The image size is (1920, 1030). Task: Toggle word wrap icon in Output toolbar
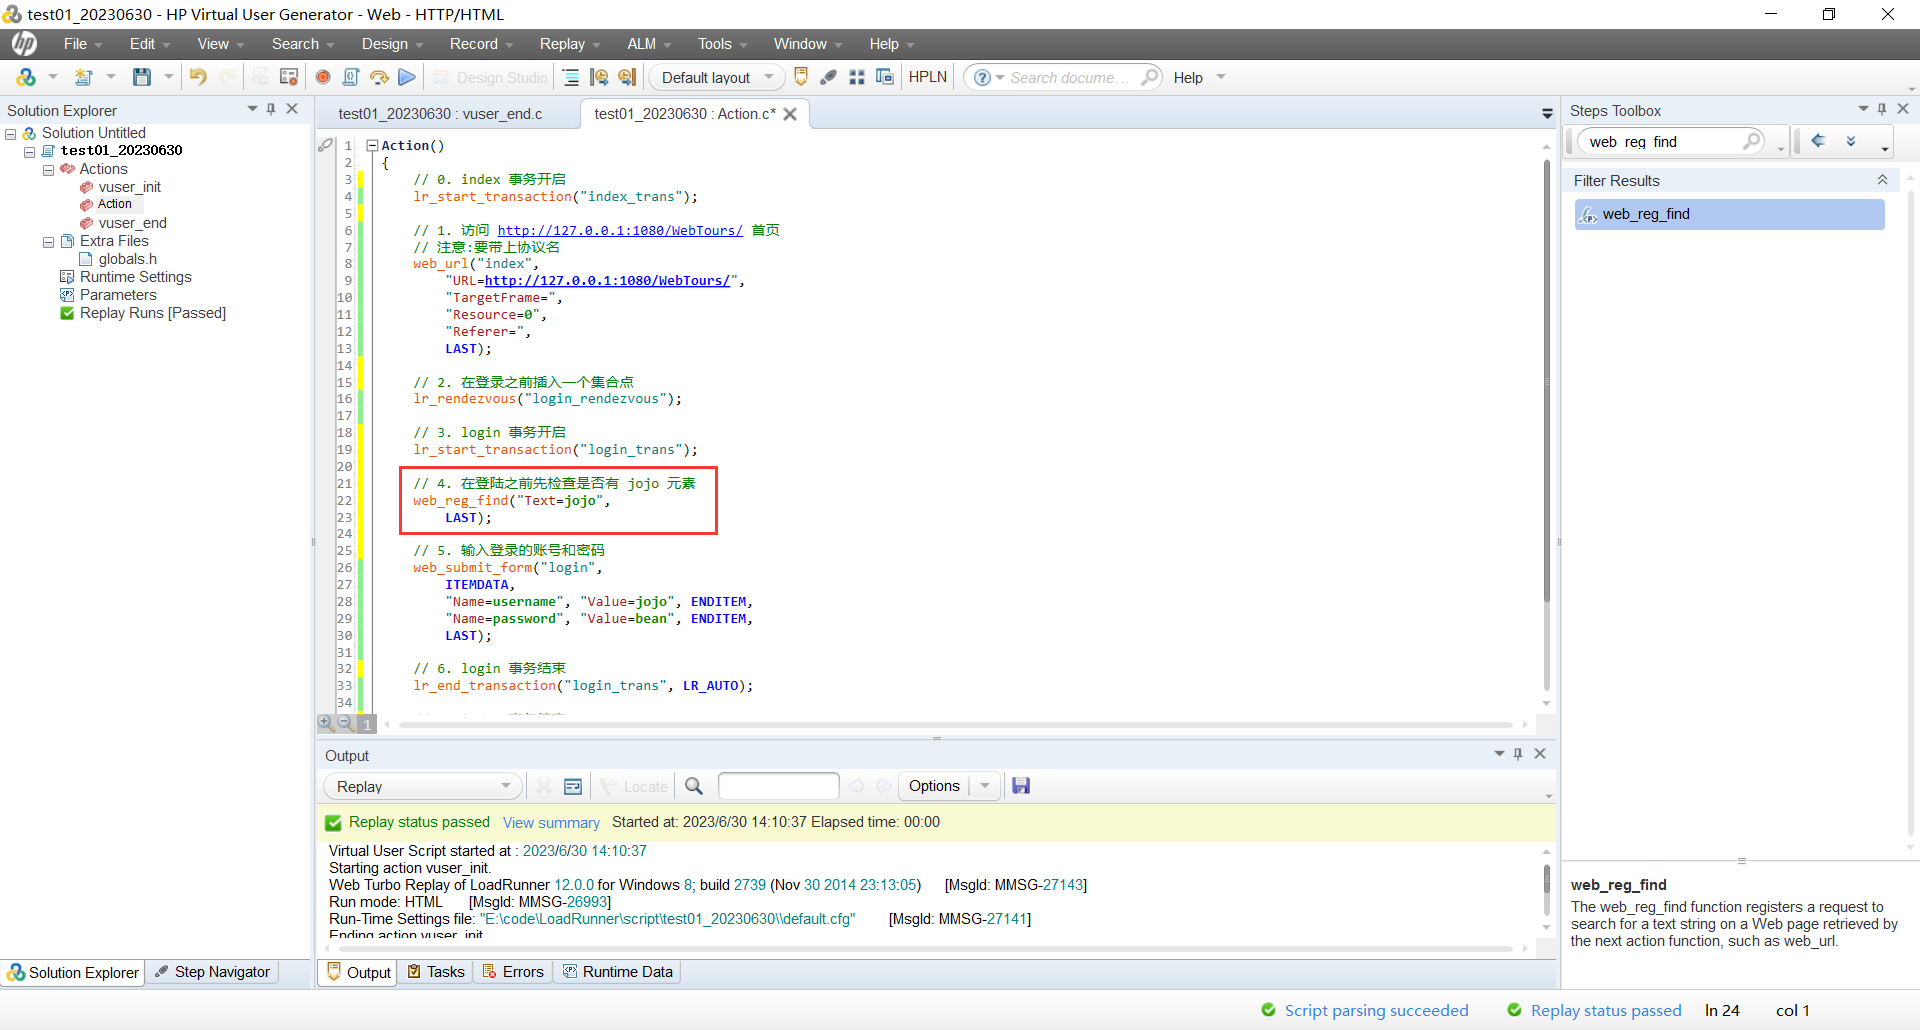click(x=573, y=786)
